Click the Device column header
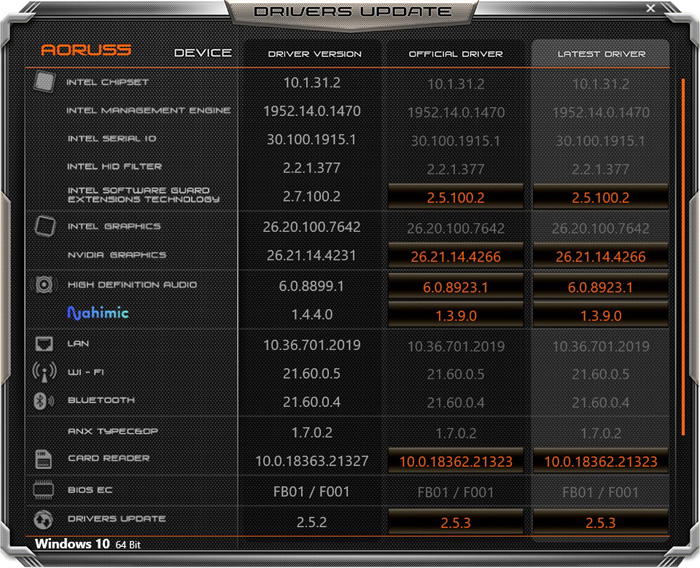The height and width of the screenshot is (568, 700). click(x=203, y=53)
